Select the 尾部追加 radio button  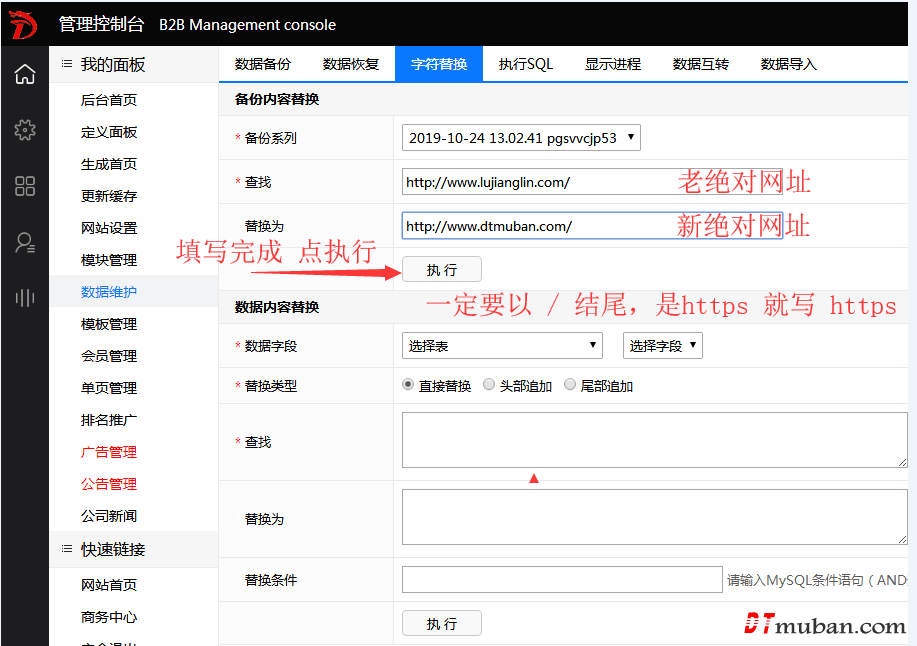(x=570, y=385)
